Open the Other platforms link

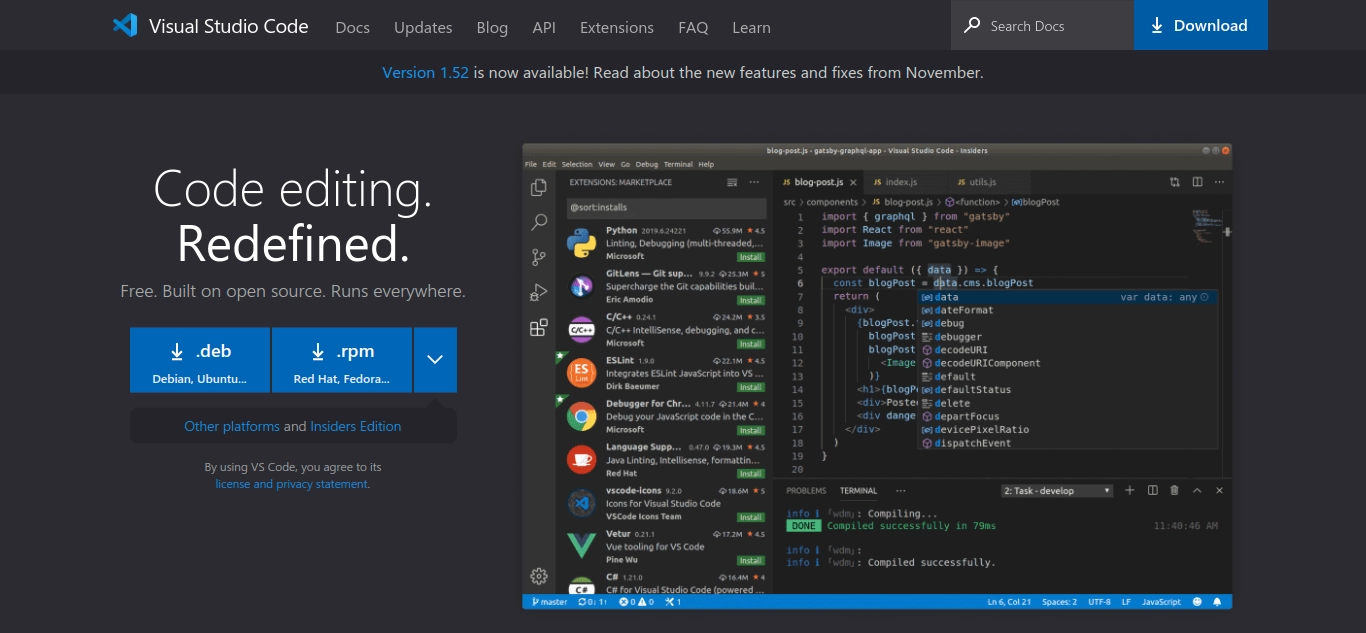[232, 426]
